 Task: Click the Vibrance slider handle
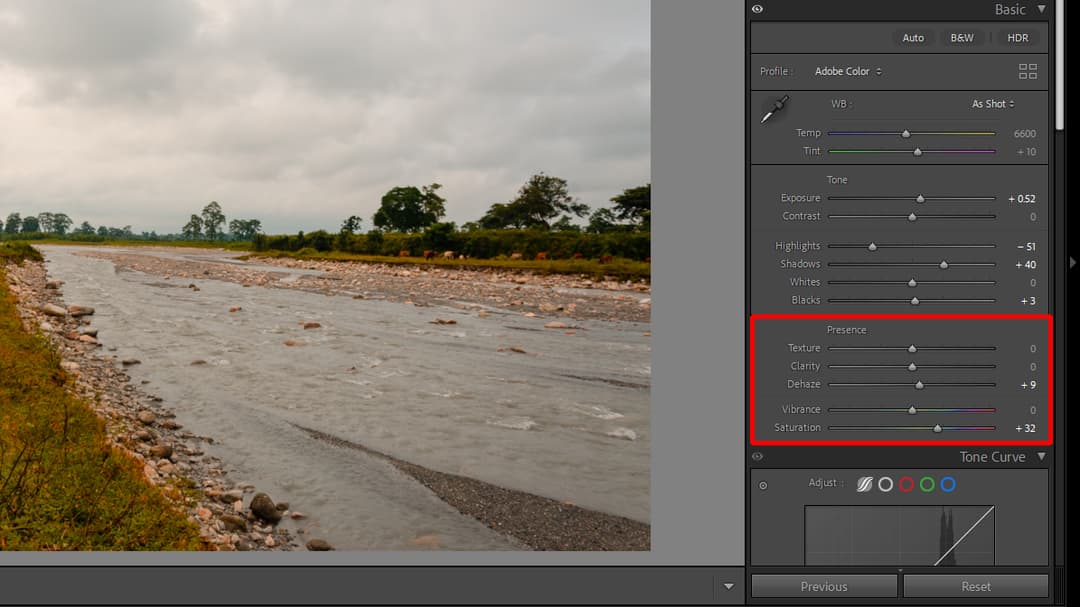[x=912, y=410]
